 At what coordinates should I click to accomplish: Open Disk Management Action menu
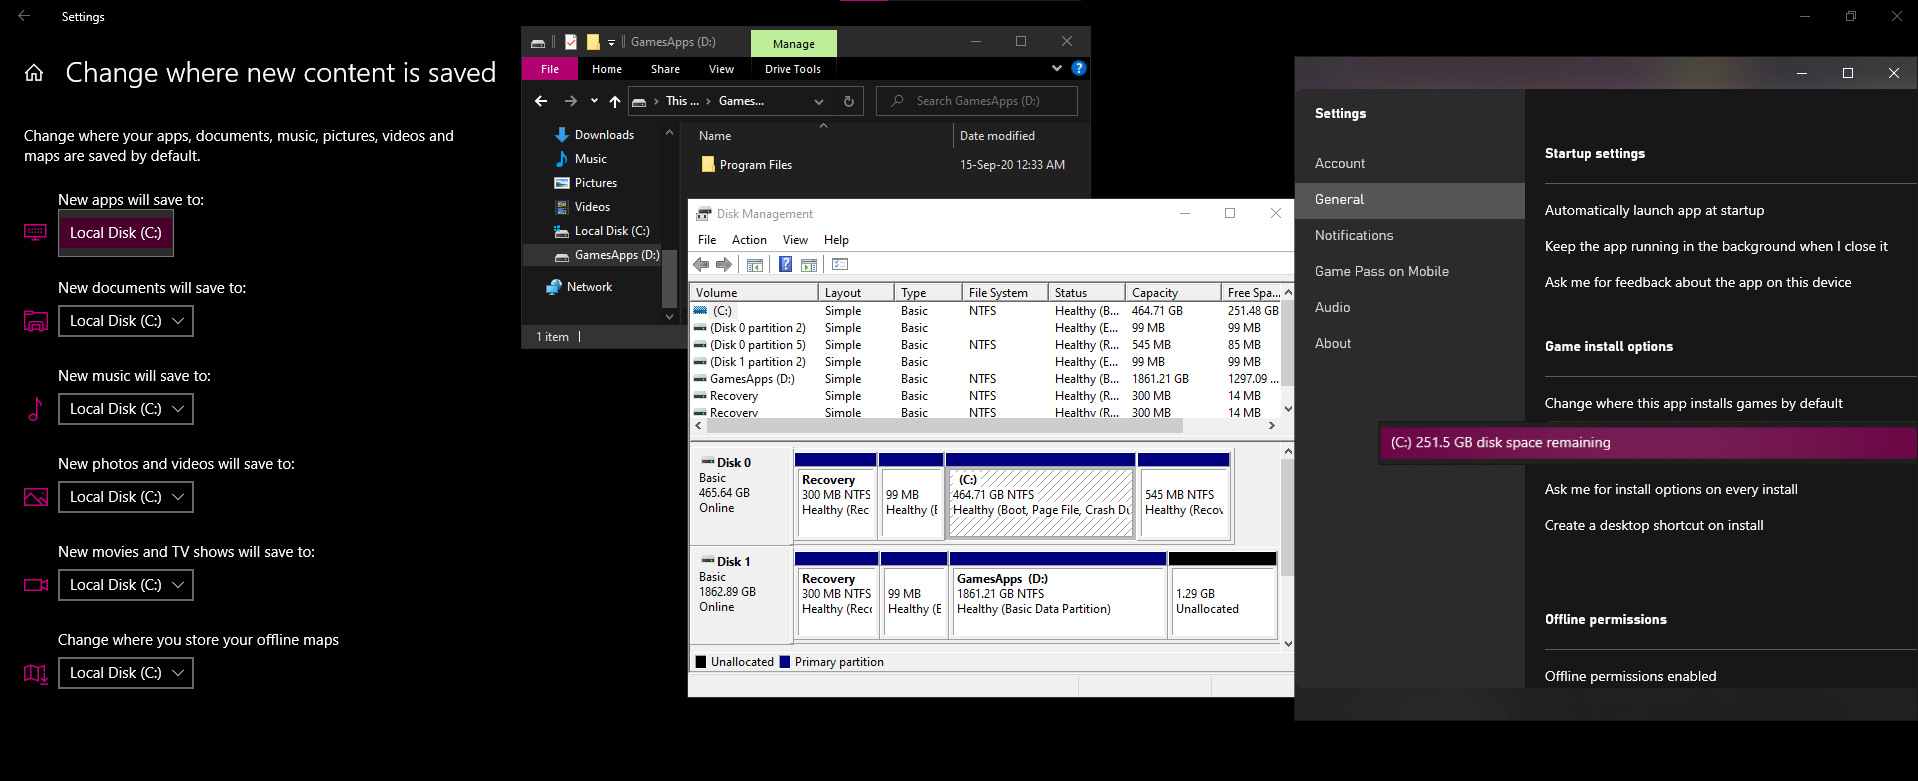coord(749,240)
